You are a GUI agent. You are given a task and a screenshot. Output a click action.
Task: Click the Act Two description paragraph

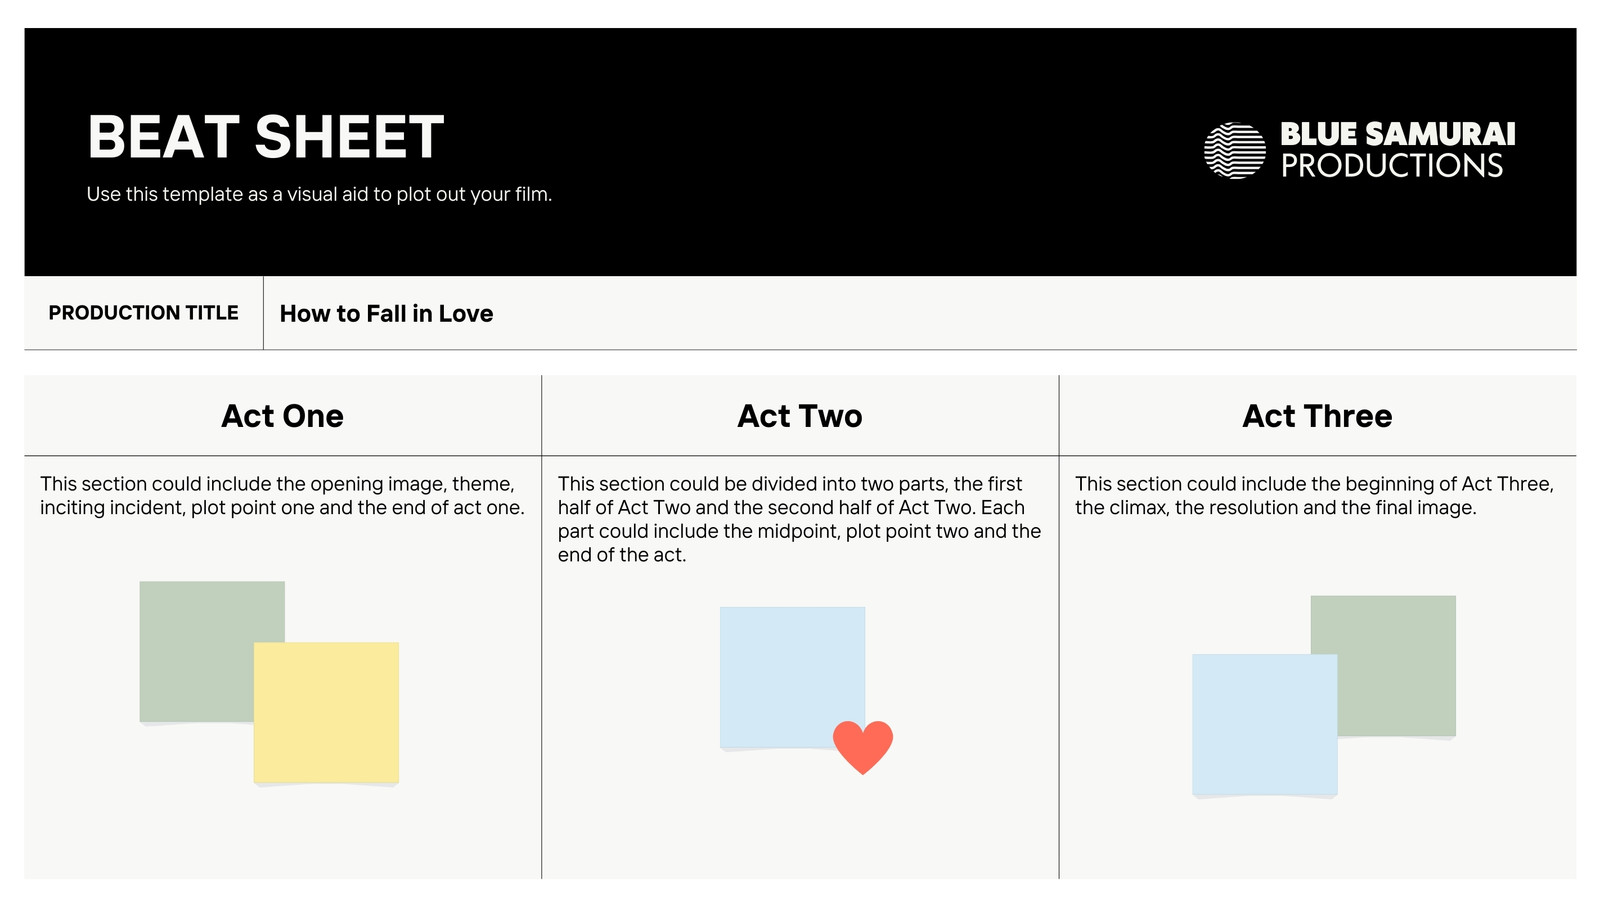799,519
